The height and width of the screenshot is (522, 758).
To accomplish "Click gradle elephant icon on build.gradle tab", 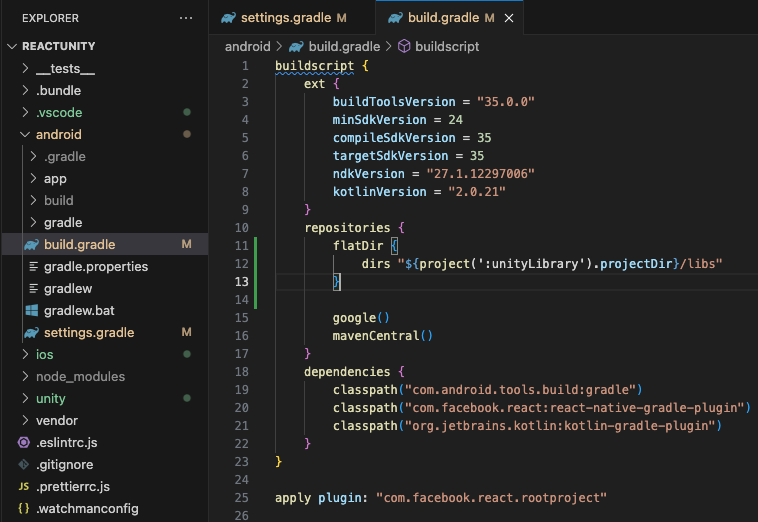I will tap(395, 18).
